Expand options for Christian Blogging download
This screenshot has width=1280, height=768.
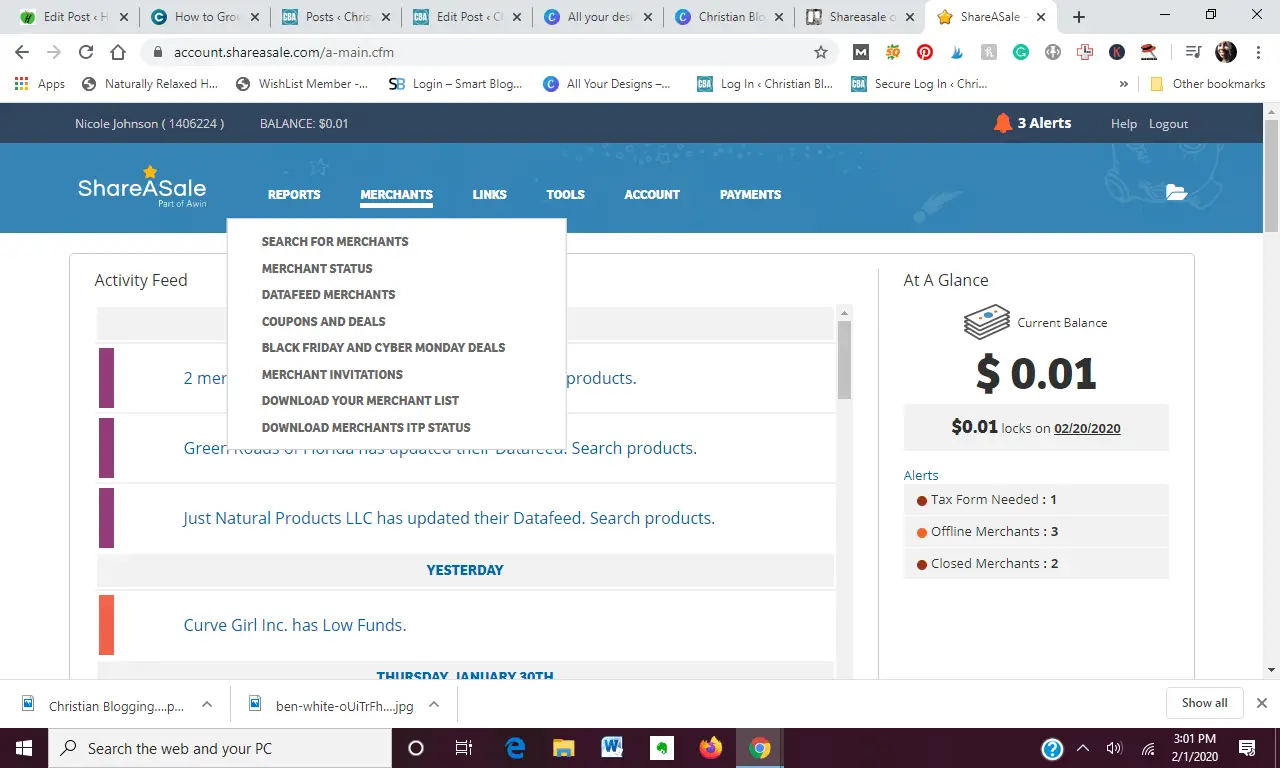click(206, 704)
